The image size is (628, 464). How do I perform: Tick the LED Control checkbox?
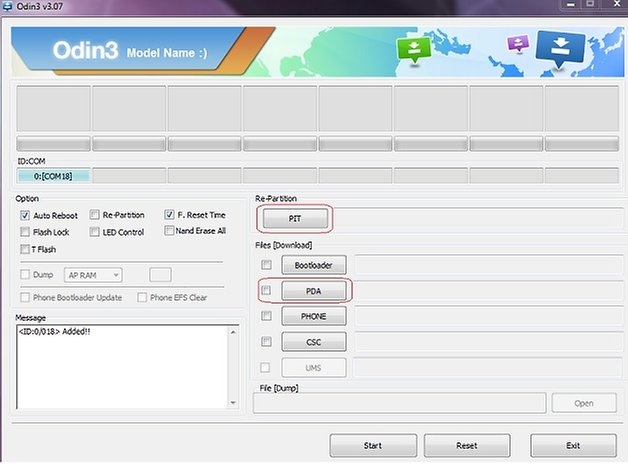[x=95, y=232]
